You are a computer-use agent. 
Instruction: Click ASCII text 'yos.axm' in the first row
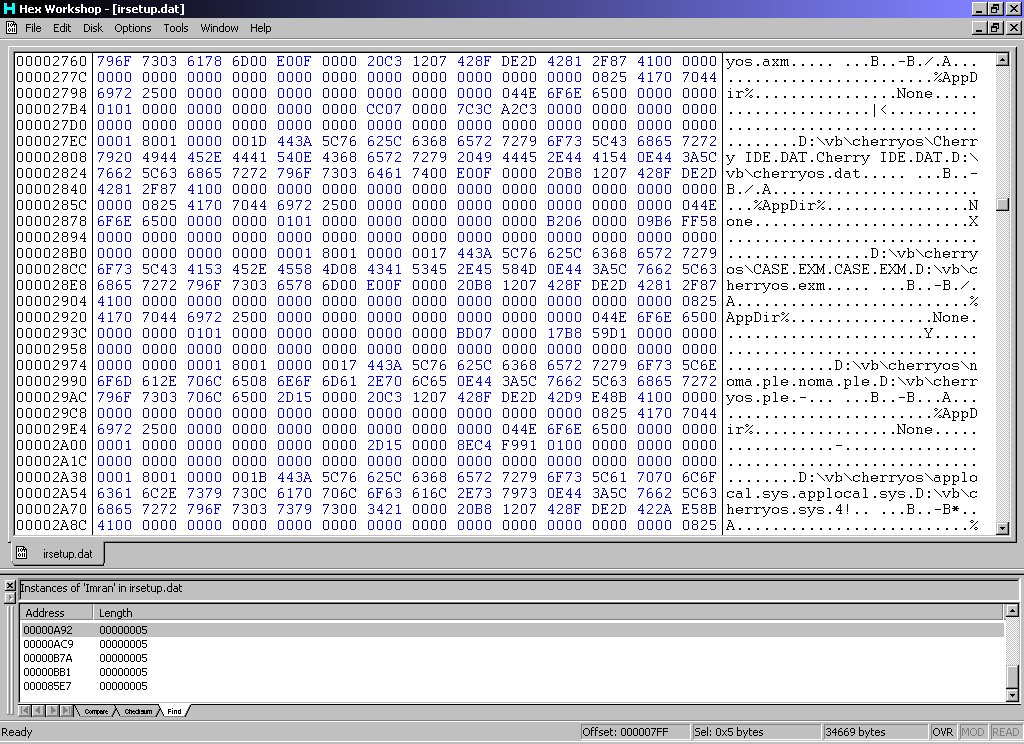pos(758,62)
